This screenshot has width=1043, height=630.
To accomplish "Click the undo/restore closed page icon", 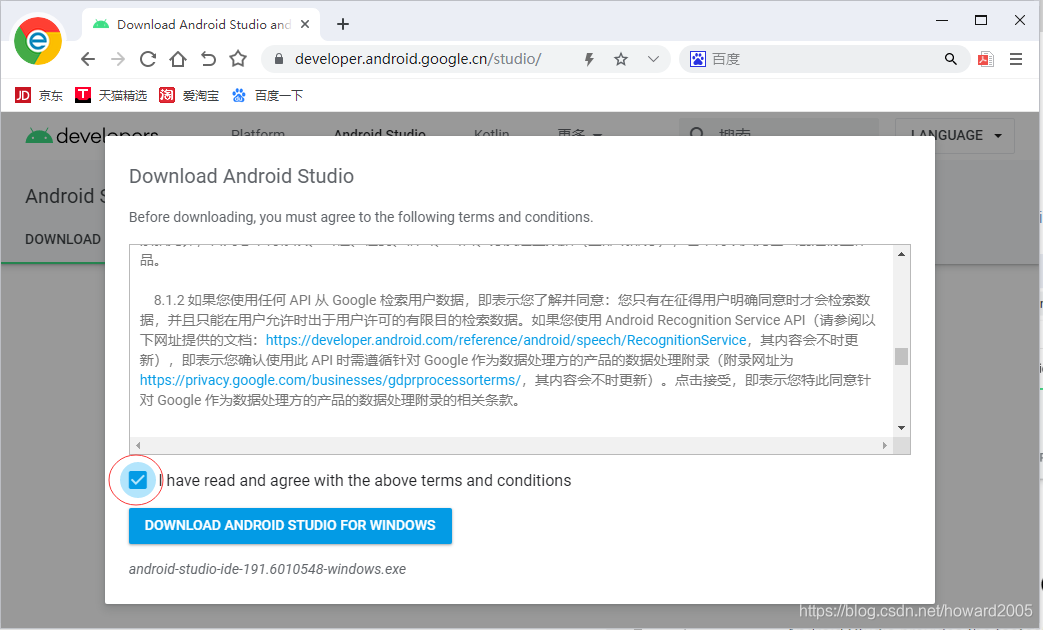I will tap(208, 59).
